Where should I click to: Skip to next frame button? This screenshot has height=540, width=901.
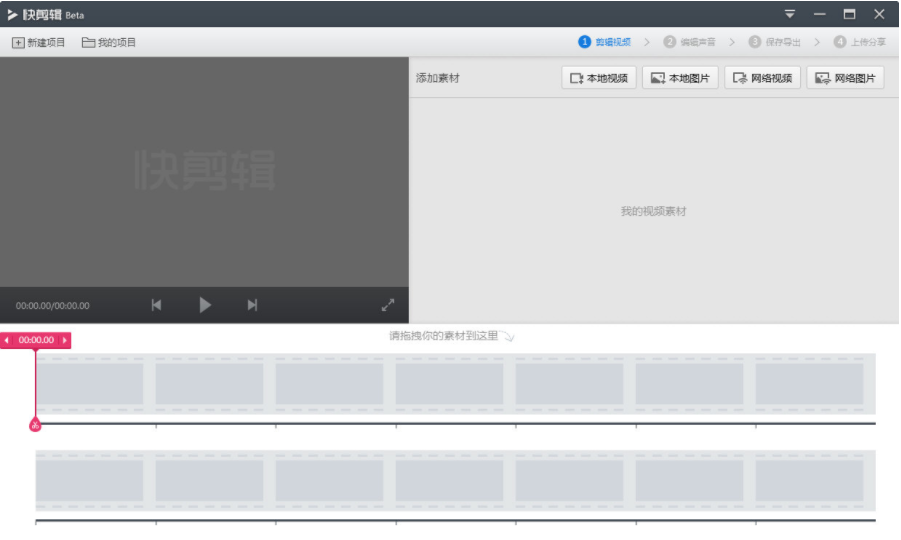[x=252, y=305]
